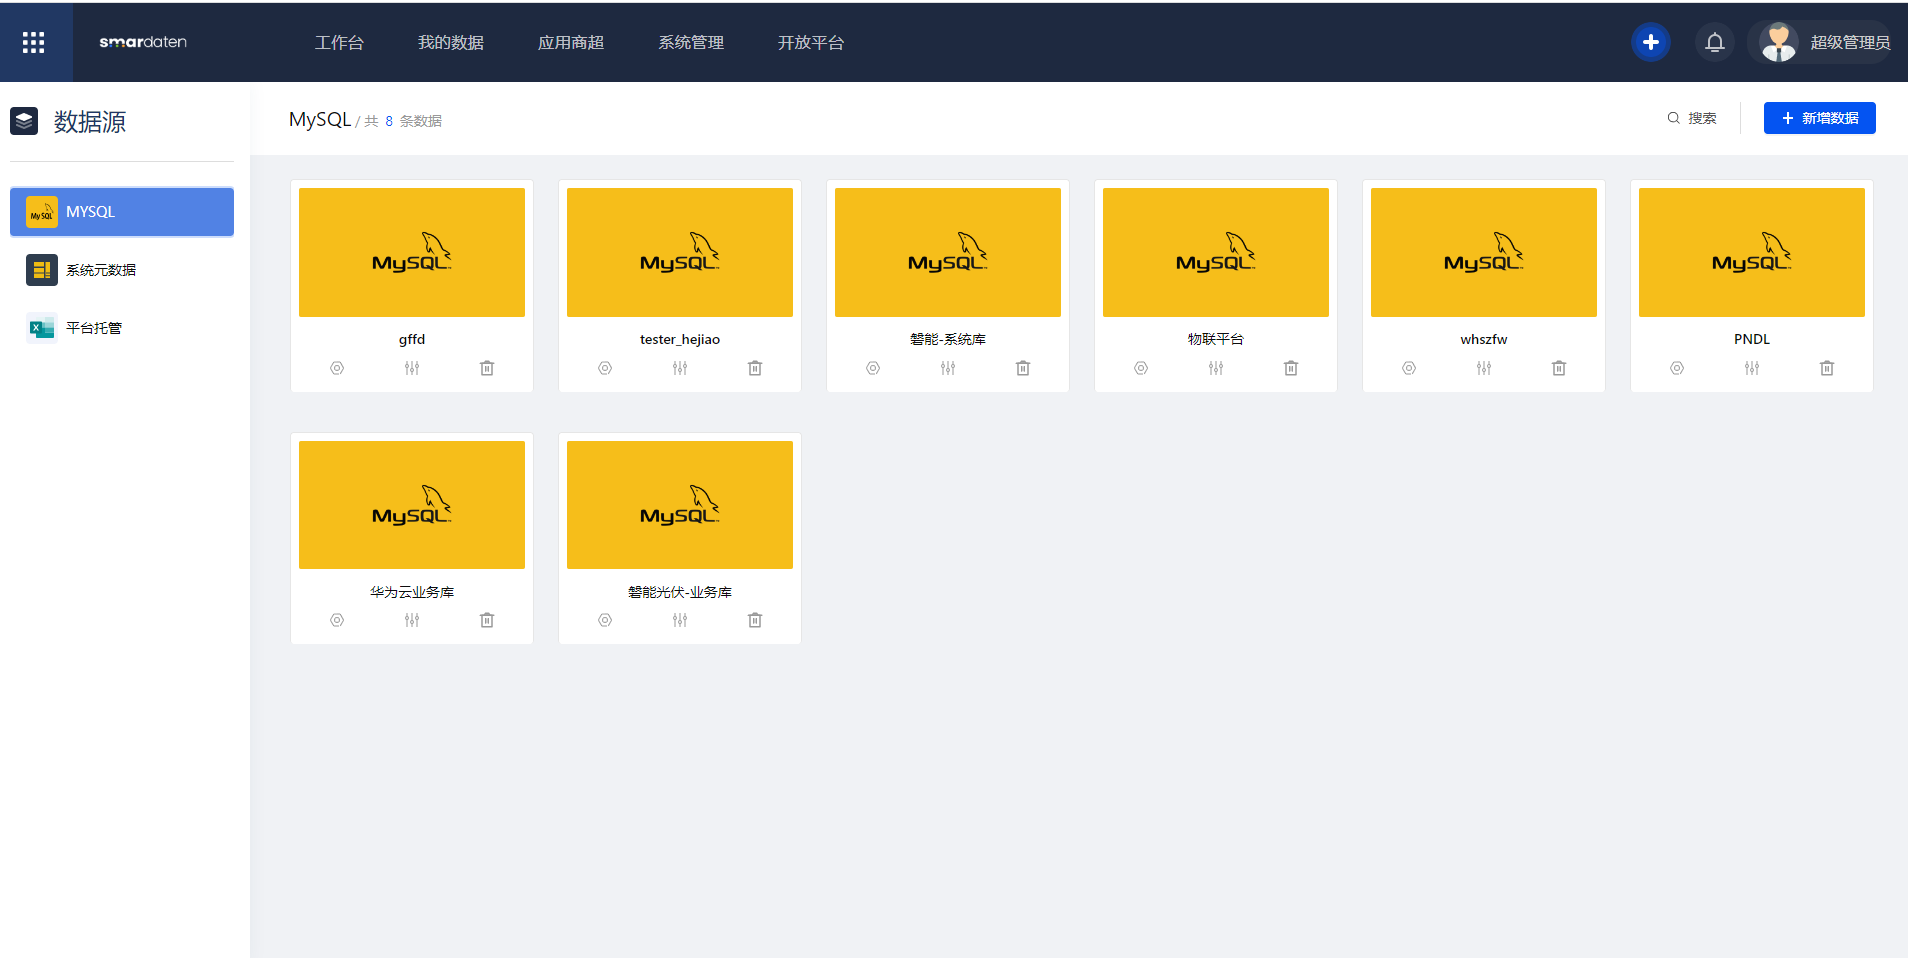Click the 物联平台 MySQL thumbnail
The height and width of the screenshot is (958, 1908).
click(x=1216, y=252)
